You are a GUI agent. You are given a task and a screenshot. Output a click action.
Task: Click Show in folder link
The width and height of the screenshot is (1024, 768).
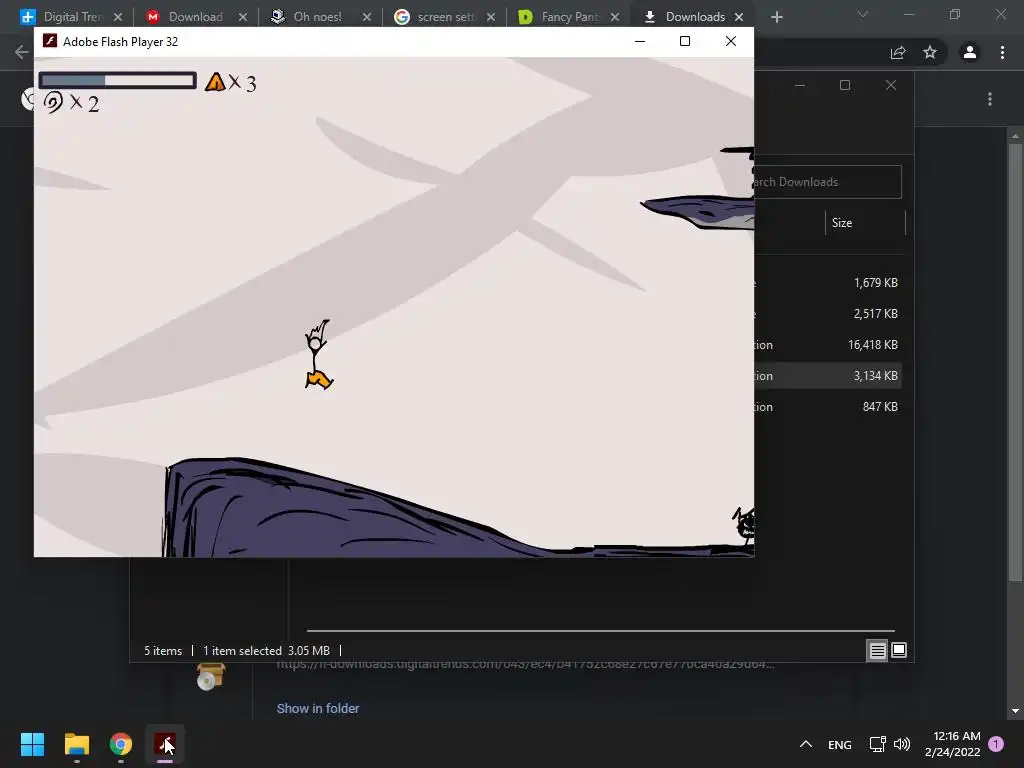point(318,709)
